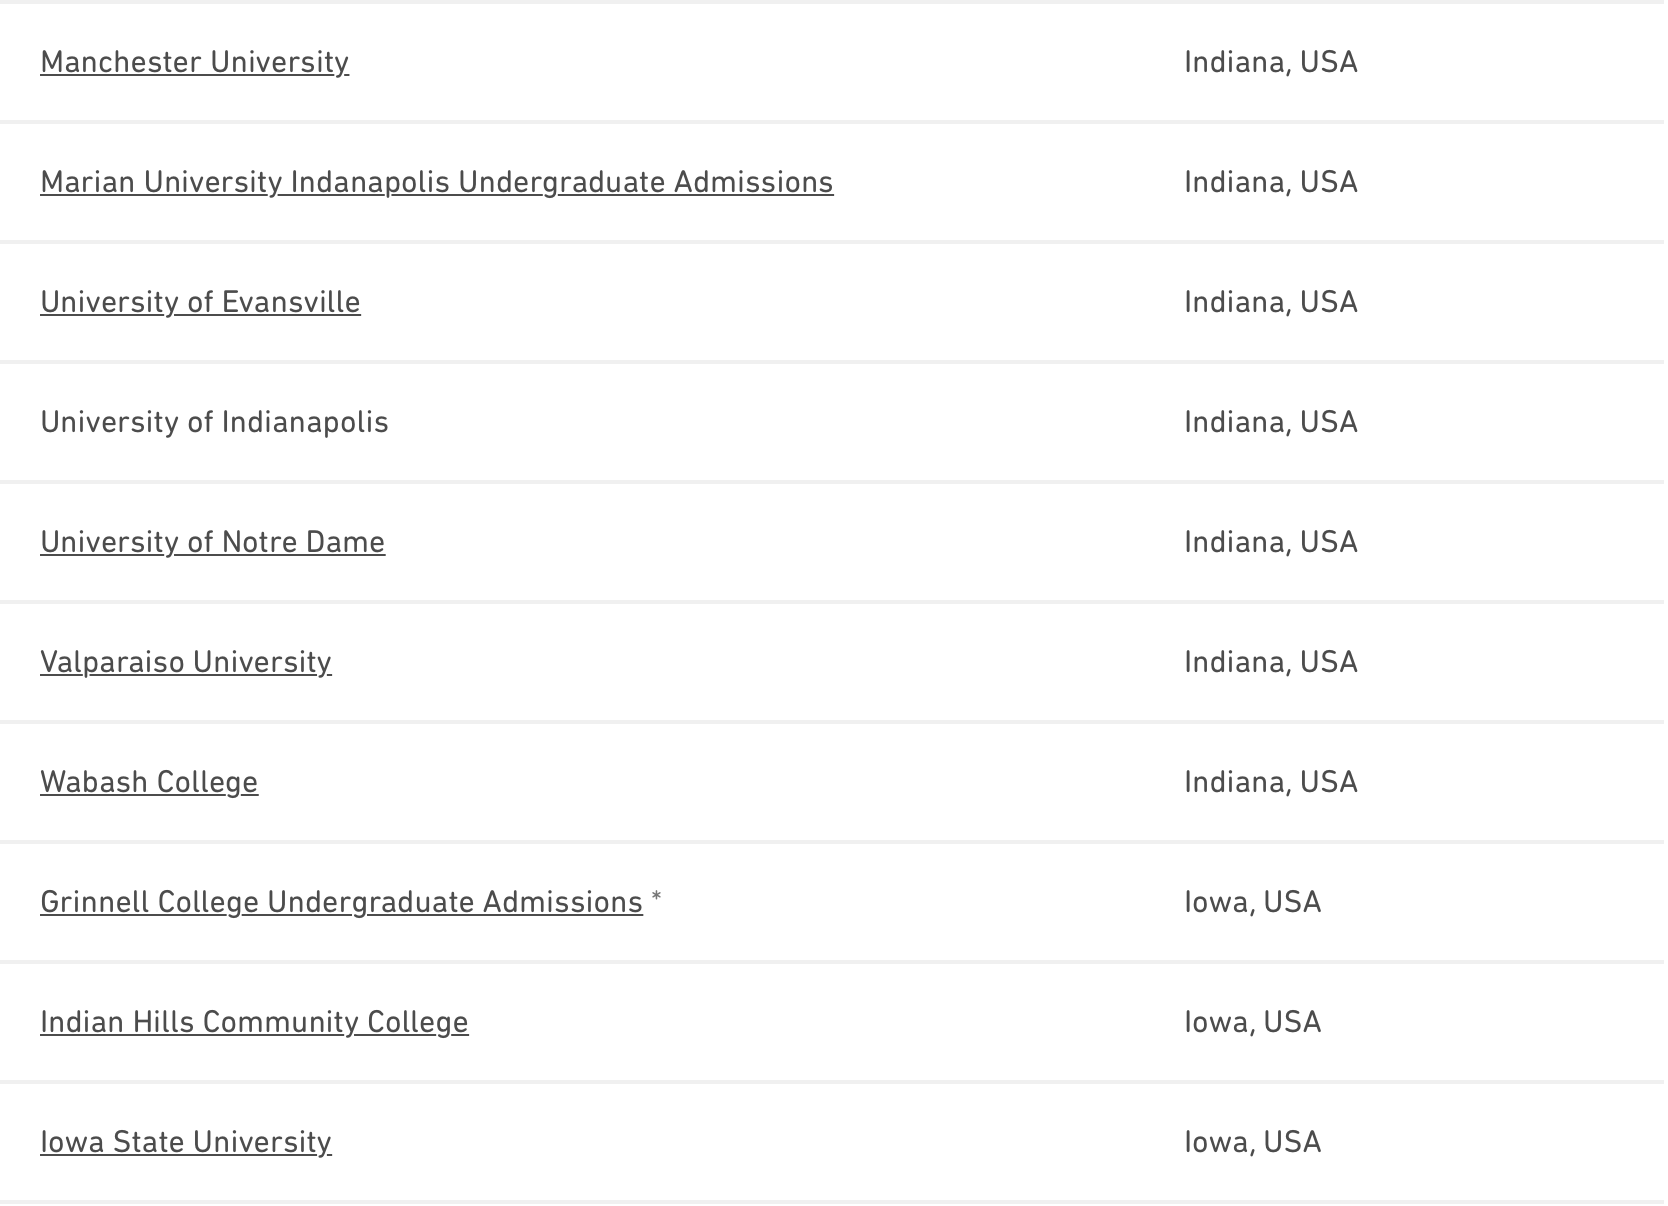Click the Wabash College link
Screen dimensions: 1668x1206
[149, 782]
